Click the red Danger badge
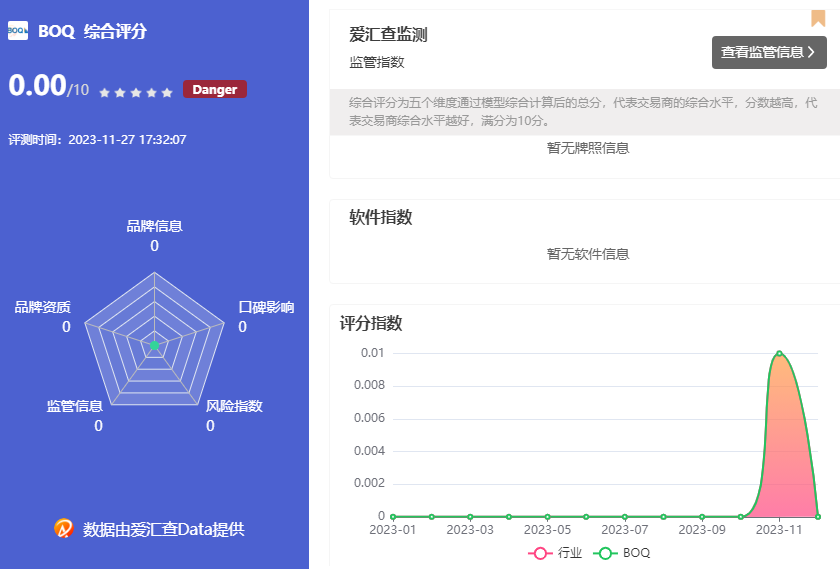The image size is (840, 569). click(x=214, y=90)
